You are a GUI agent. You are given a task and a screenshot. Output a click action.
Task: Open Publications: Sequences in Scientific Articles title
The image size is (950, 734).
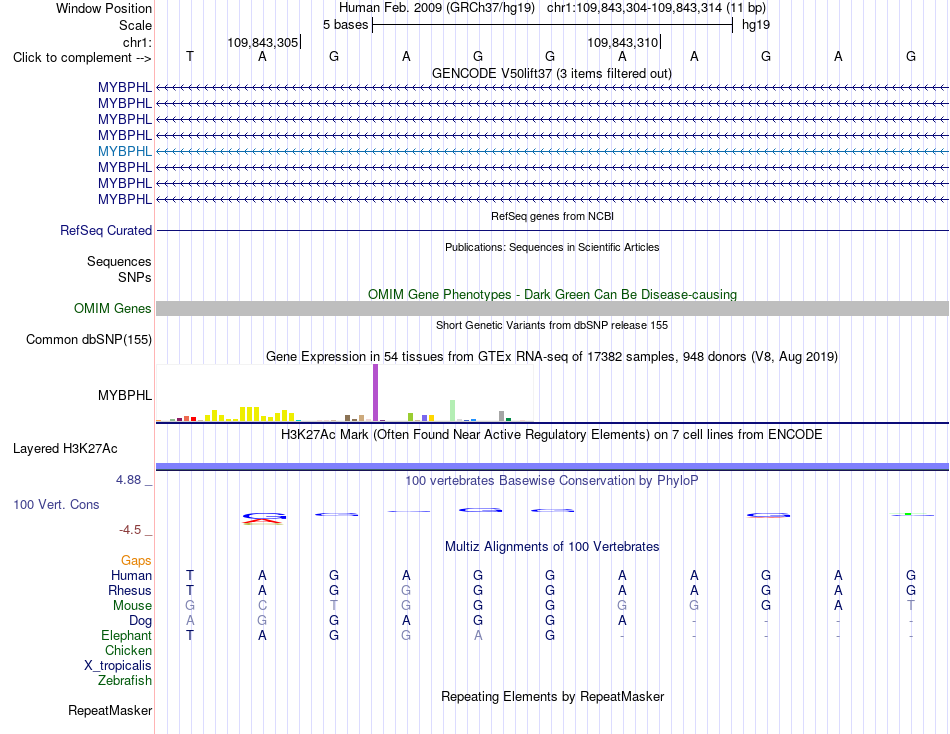(552, 247)
